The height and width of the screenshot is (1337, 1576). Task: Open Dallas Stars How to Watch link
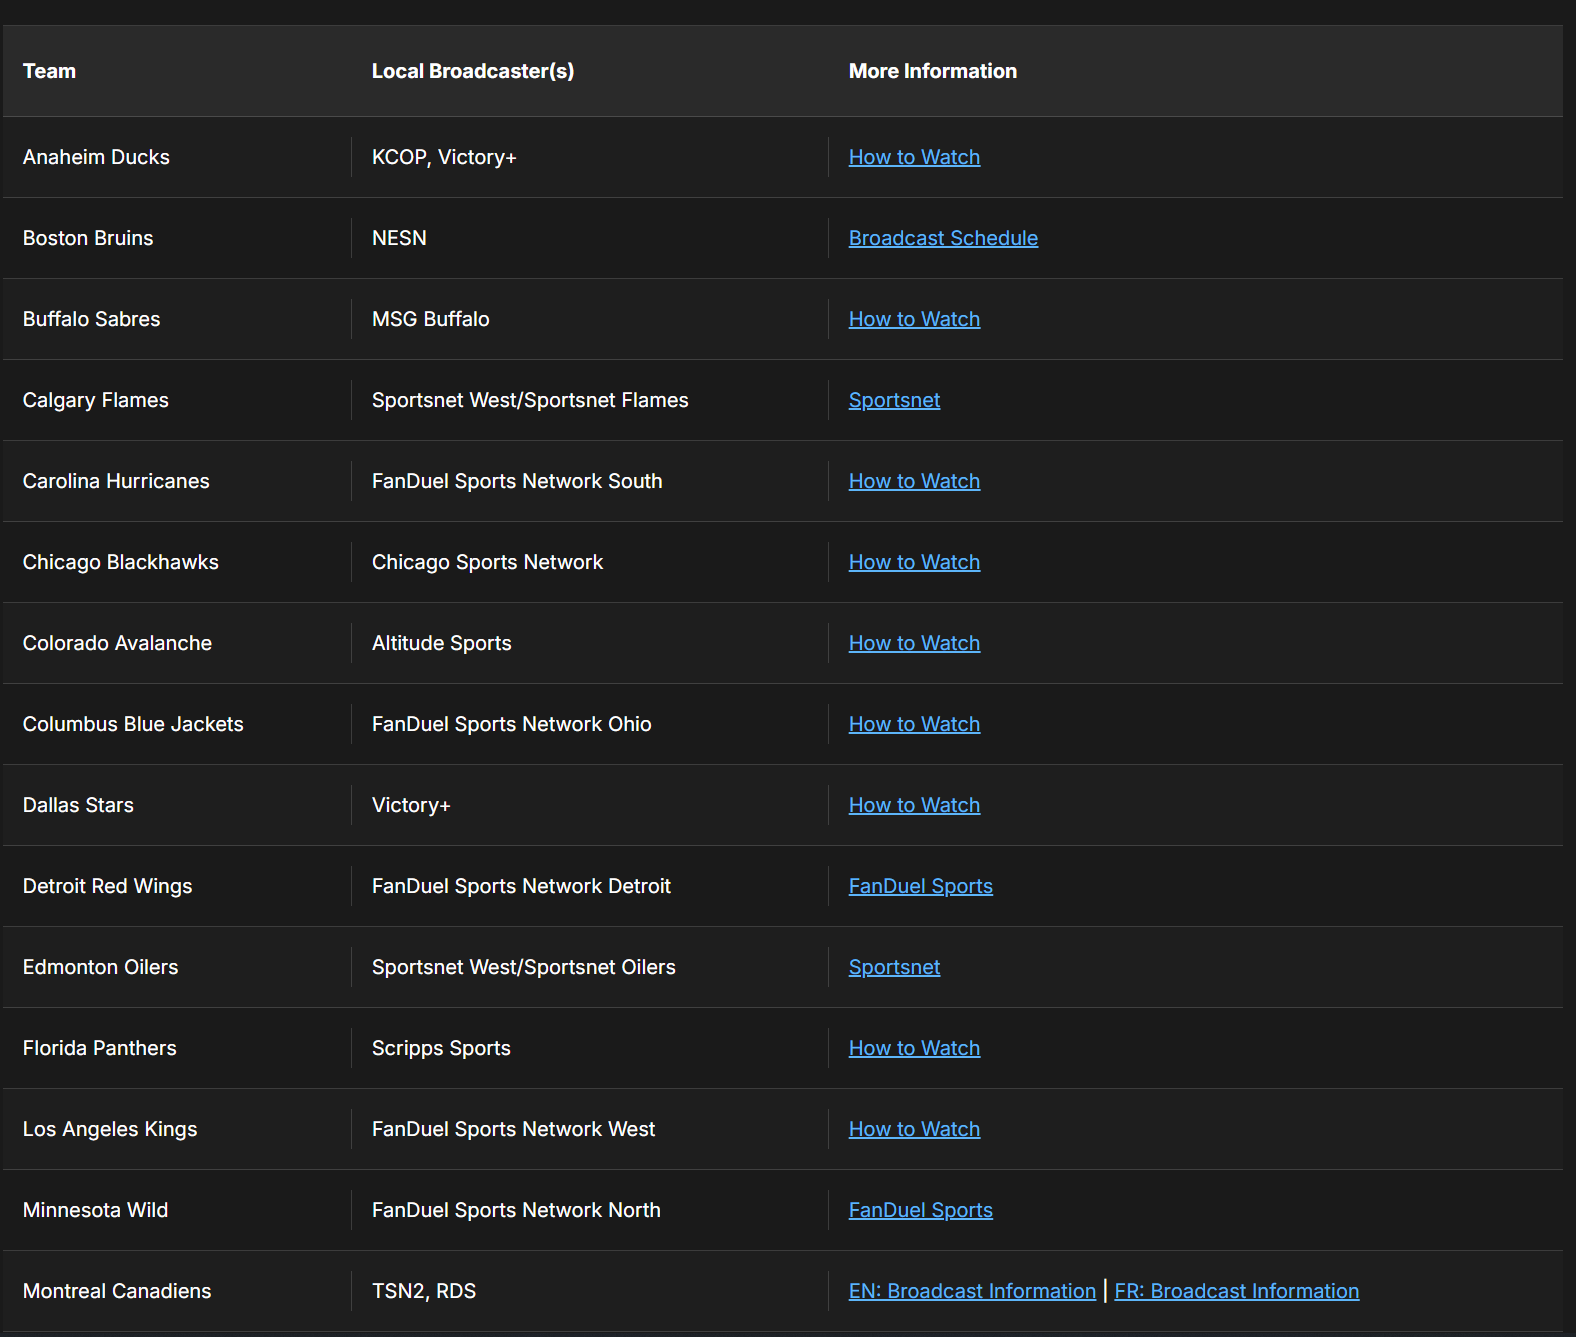pyautogui.click(x=914, y=805)
